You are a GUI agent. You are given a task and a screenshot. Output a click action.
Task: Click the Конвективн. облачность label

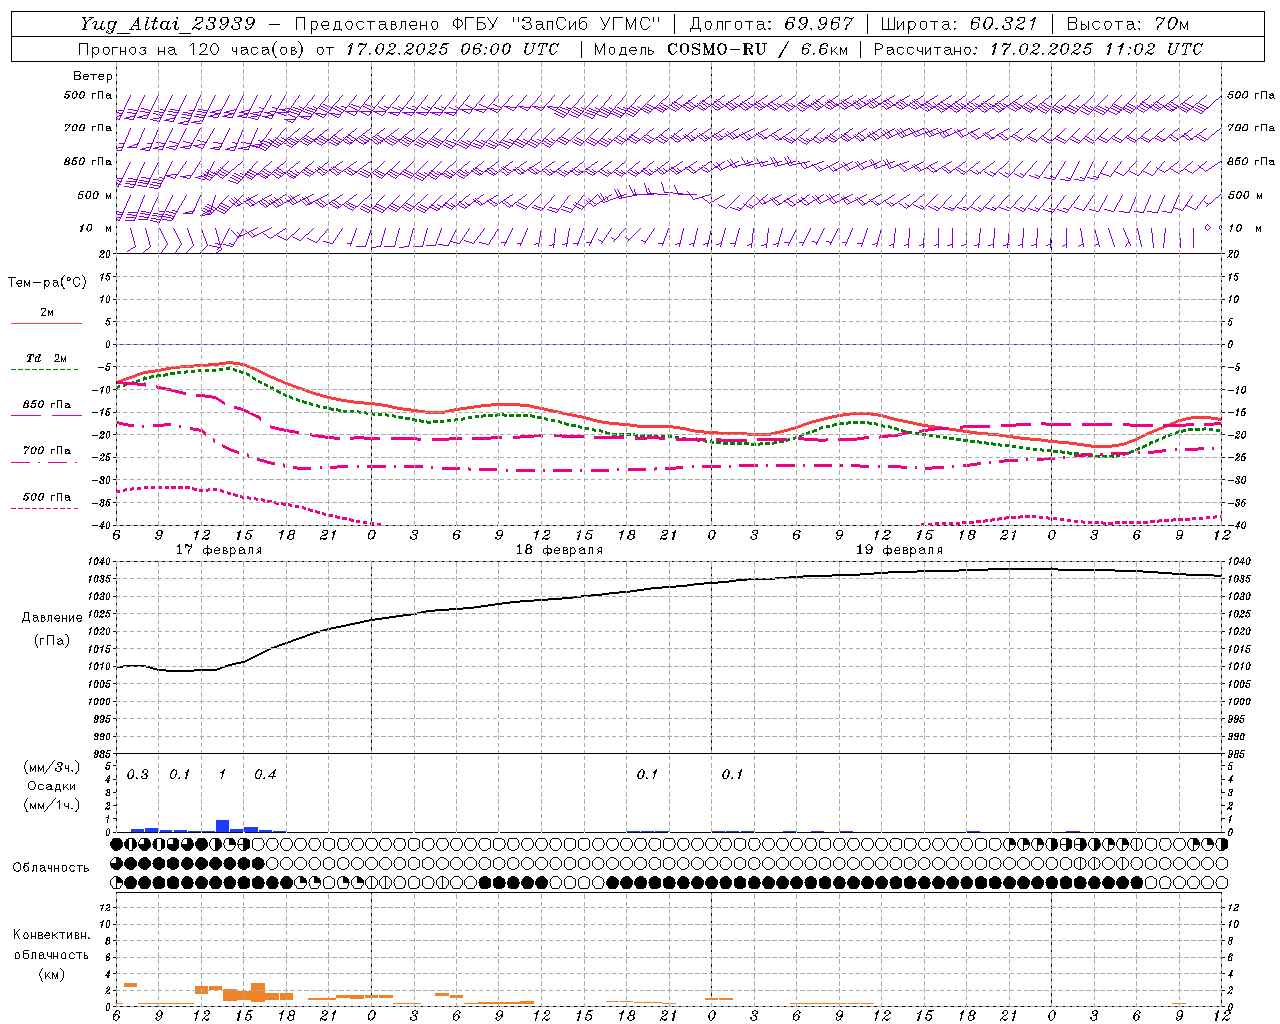click(x=51, y=945)
